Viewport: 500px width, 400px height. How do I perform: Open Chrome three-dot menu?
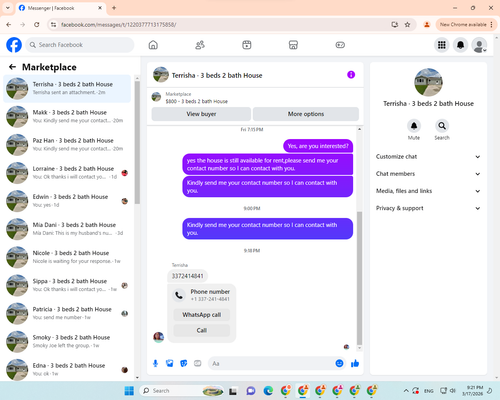(x=492, y=25)
